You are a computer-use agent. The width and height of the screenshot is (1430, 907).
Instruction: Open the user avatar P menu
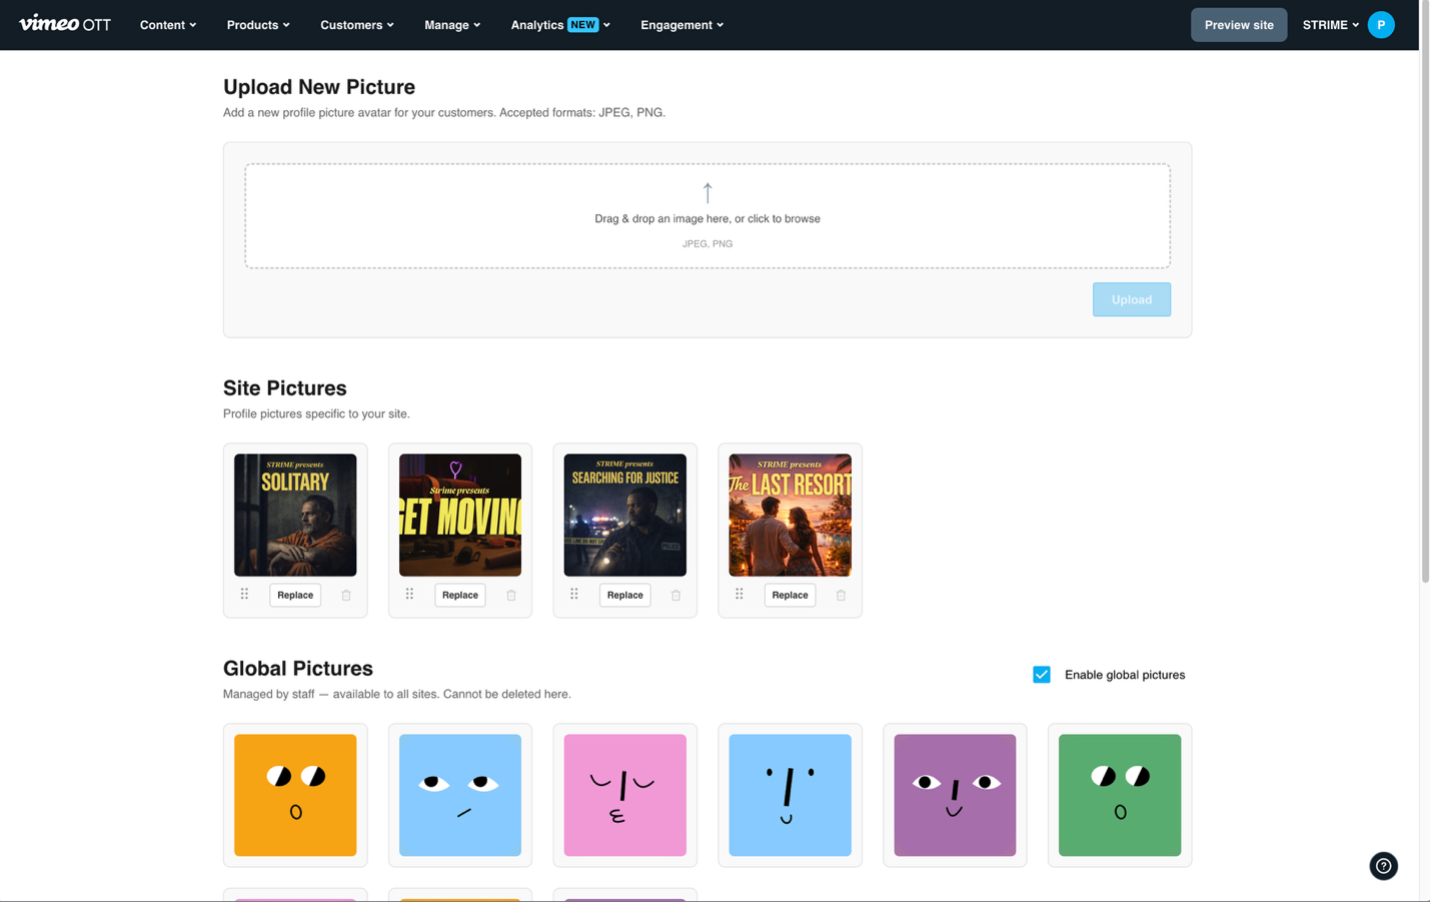click(1381, 25)
